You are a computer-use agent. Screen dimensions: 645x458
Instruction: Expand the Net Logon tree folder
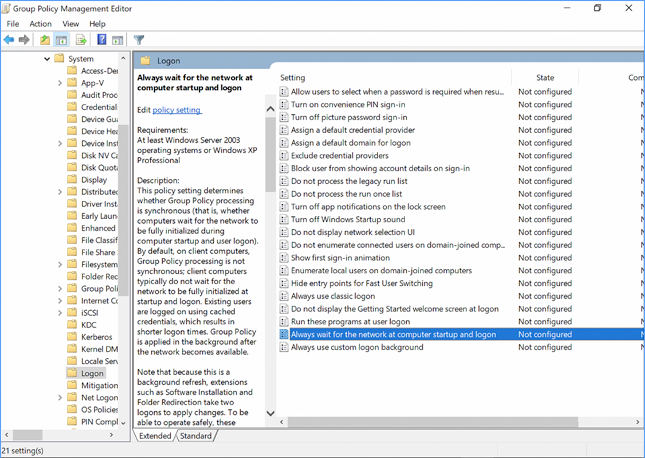pyautogui.click(x=60, y=397)
